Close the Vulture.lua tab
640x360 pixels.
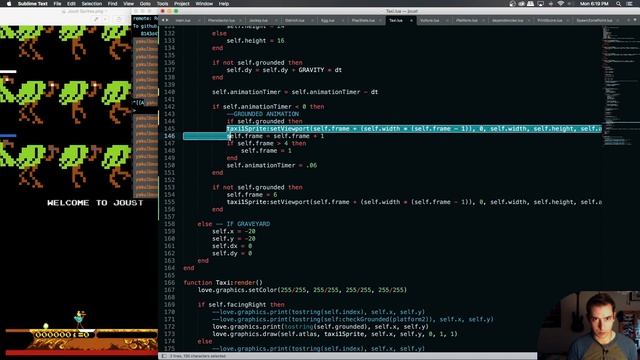click(447, 20)
